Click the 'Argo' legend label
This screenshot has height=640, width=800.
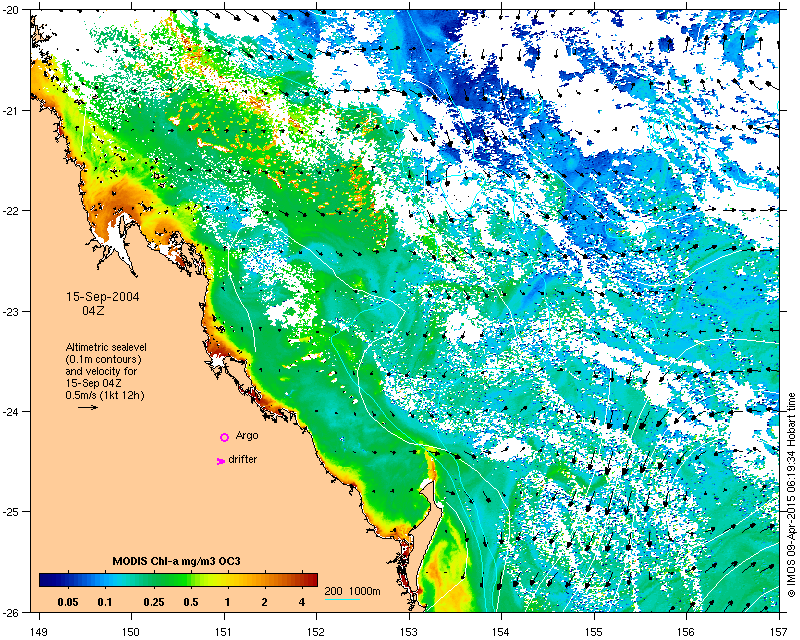tap(247, 436)
